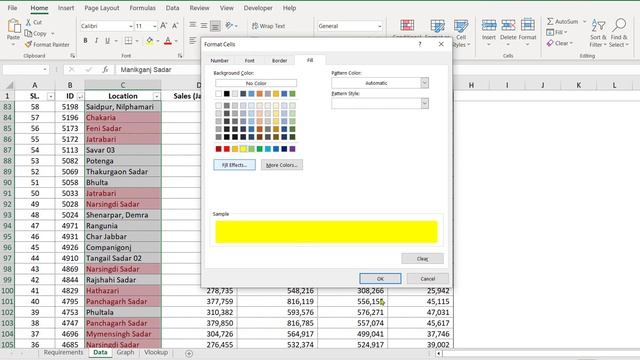Select cell Thakurgaon Sadar
This screenshot has height=360, width=640.
coord(123,171)
